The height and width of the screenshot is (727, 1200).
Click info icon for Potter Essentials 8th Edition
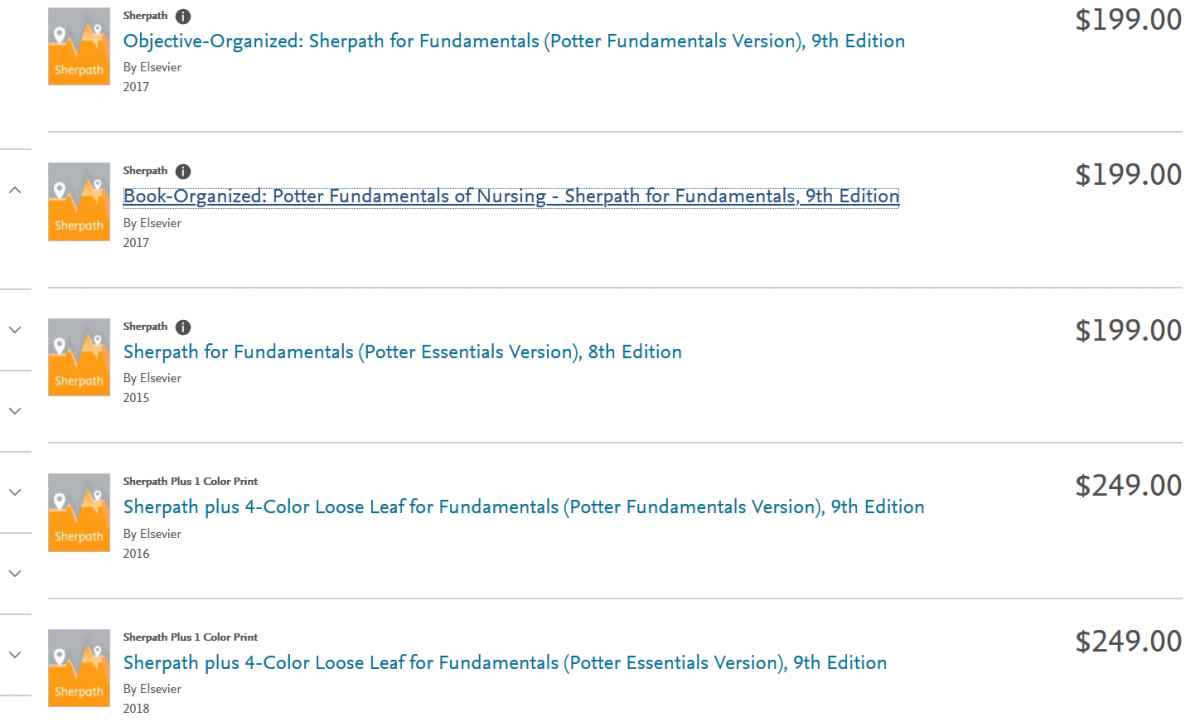pyautogui.click(x=183, y=327)
